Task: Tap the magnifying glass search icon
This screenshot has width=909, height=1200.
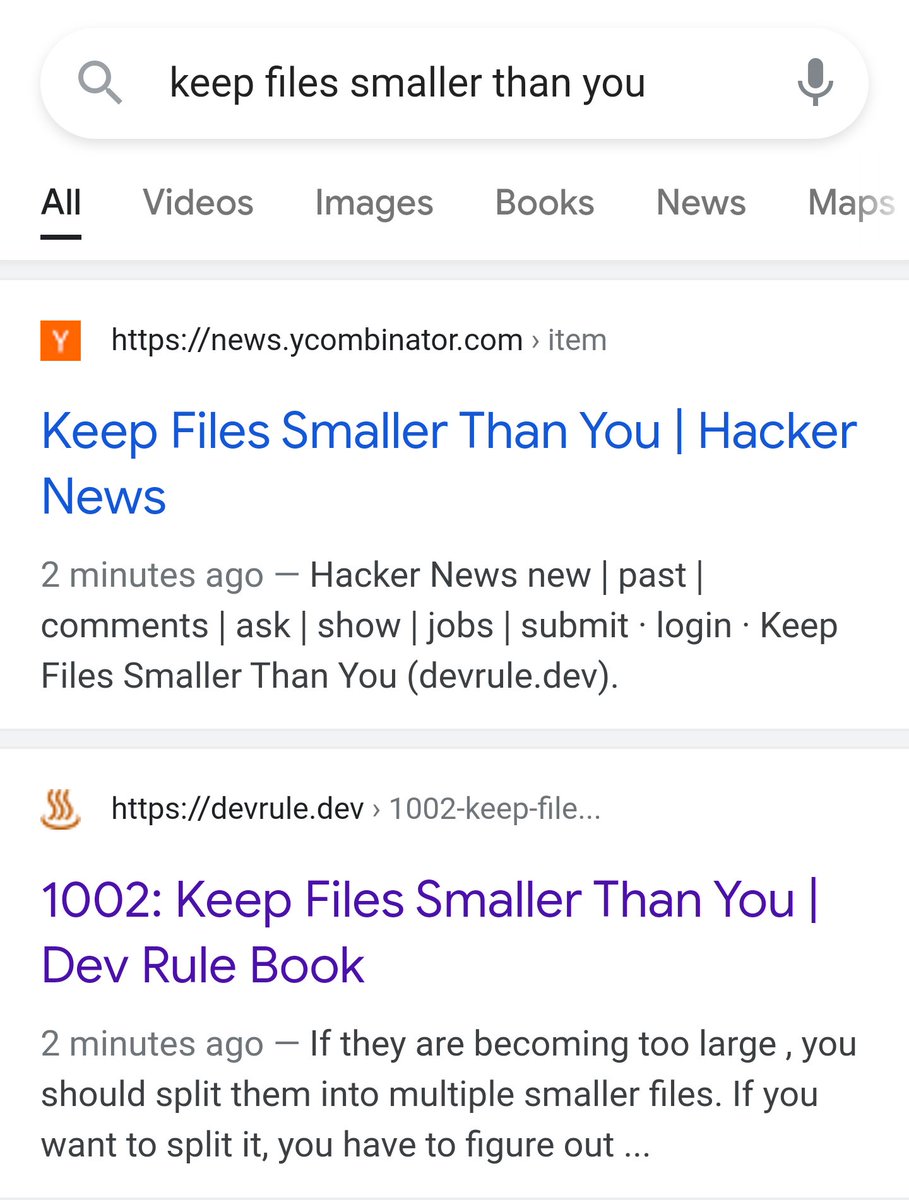Action: [x=100, y=83]
